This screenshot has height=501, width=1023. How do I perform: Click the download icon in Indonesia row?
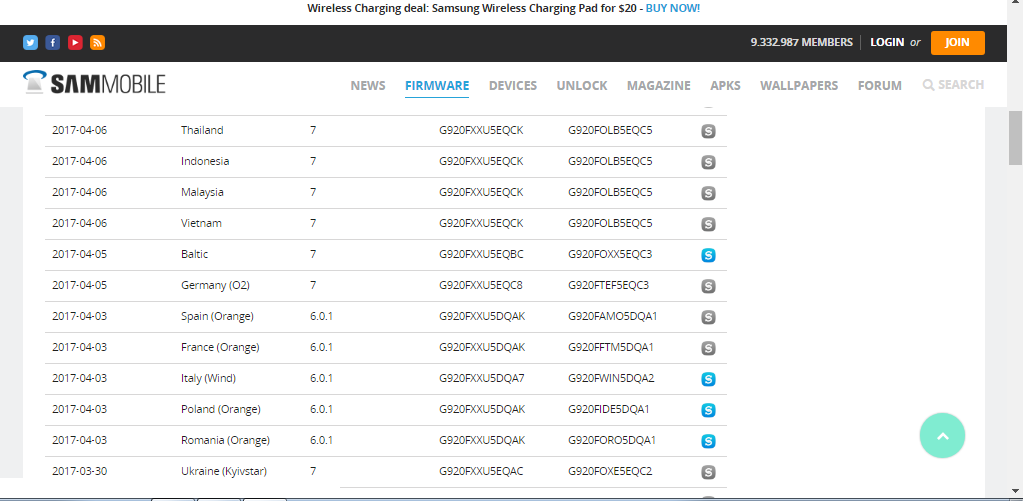(x=708, y=162)
